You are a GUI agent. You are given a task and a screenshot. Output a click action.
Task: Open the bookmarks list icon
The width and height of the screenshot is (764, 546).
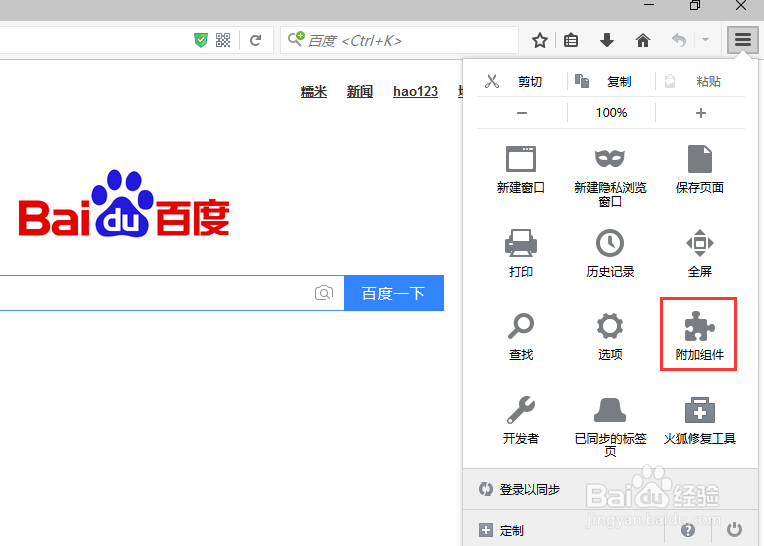click(571, 40)
